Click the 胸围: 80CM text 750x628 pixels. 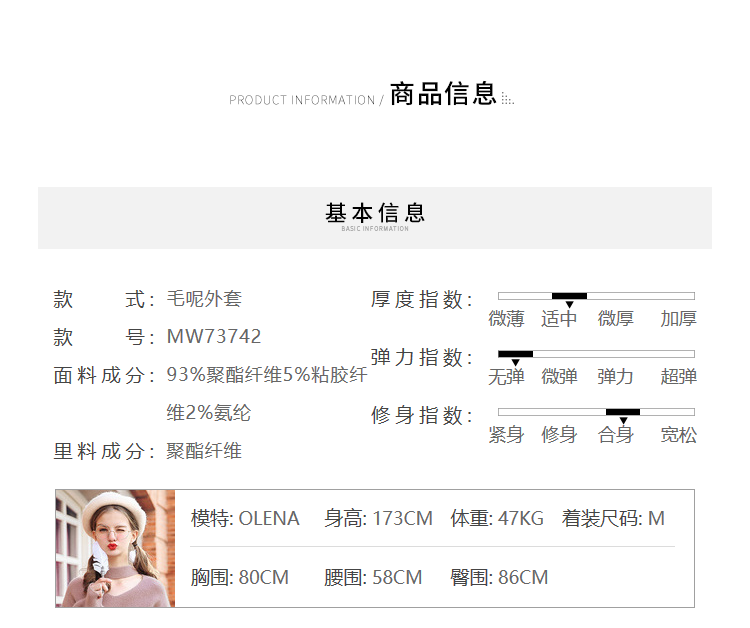(x=240, y=577)
